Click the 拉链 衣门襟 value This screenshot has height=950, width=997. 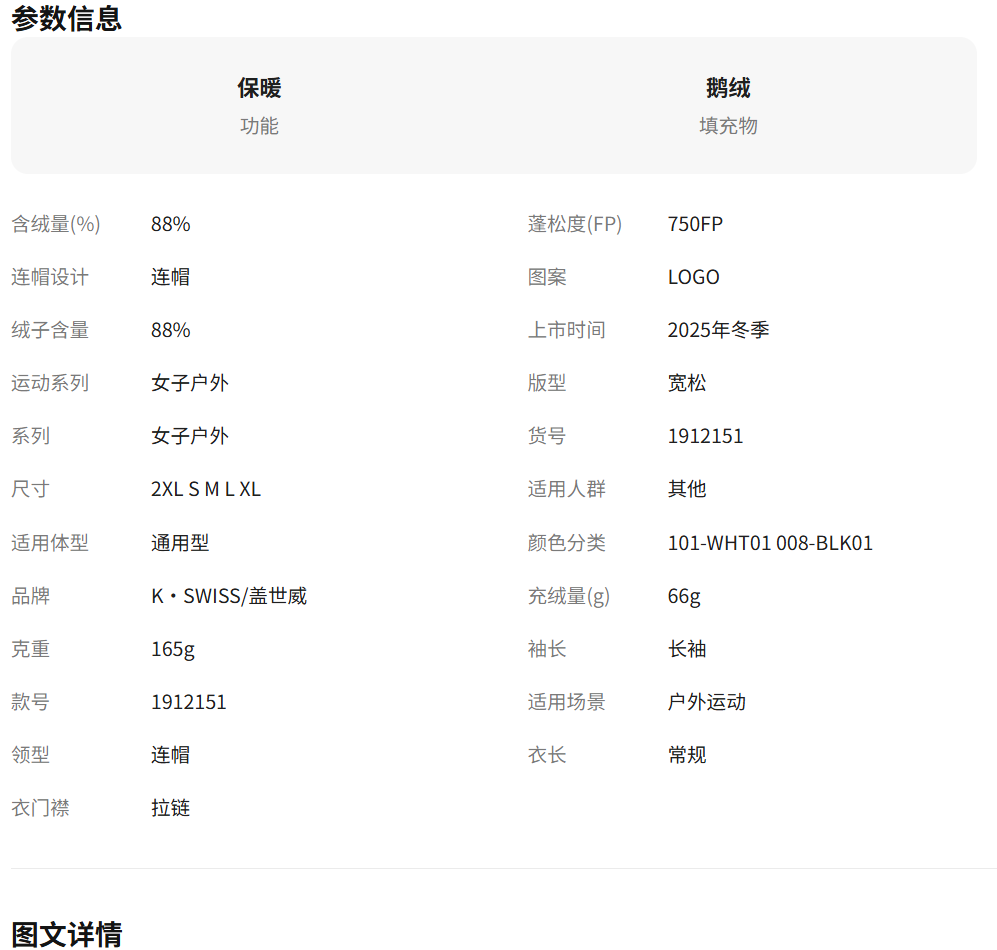pos(171,808)
